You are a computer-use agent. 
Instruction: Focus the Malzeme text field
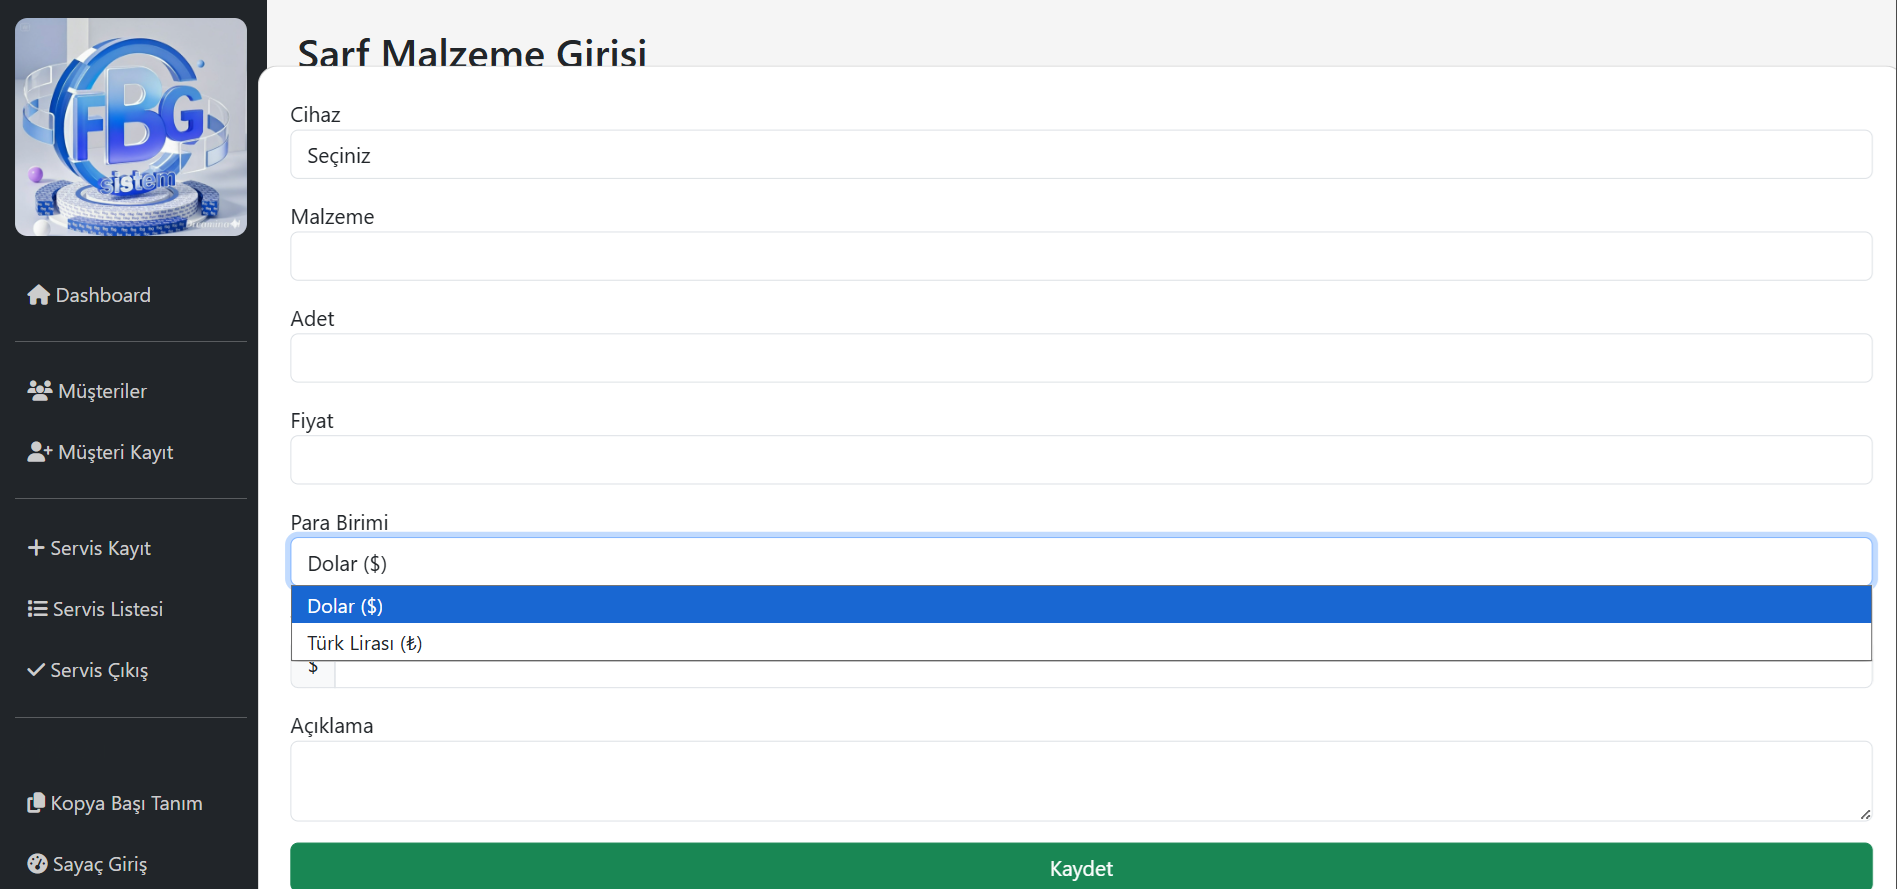point(1080,257)
